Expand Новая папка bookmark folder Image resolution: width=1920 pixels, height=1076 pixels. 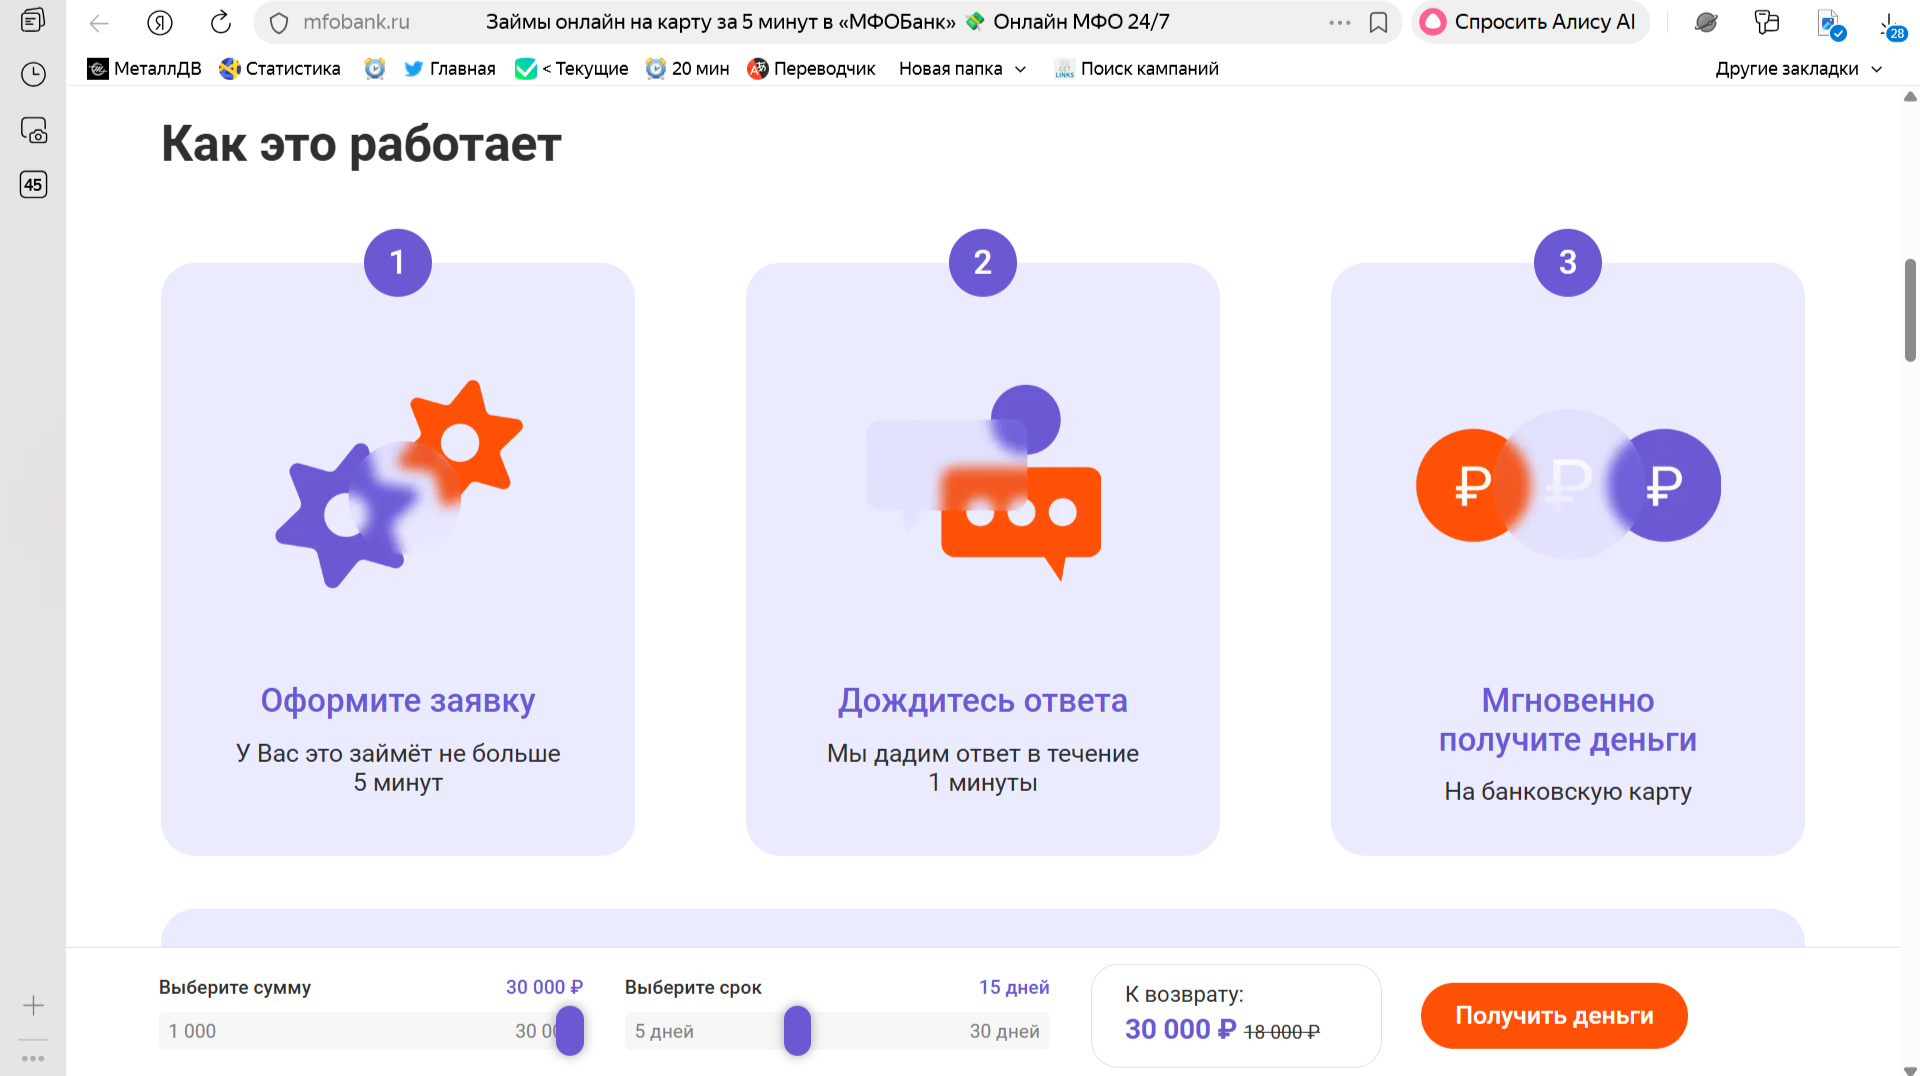962,68
